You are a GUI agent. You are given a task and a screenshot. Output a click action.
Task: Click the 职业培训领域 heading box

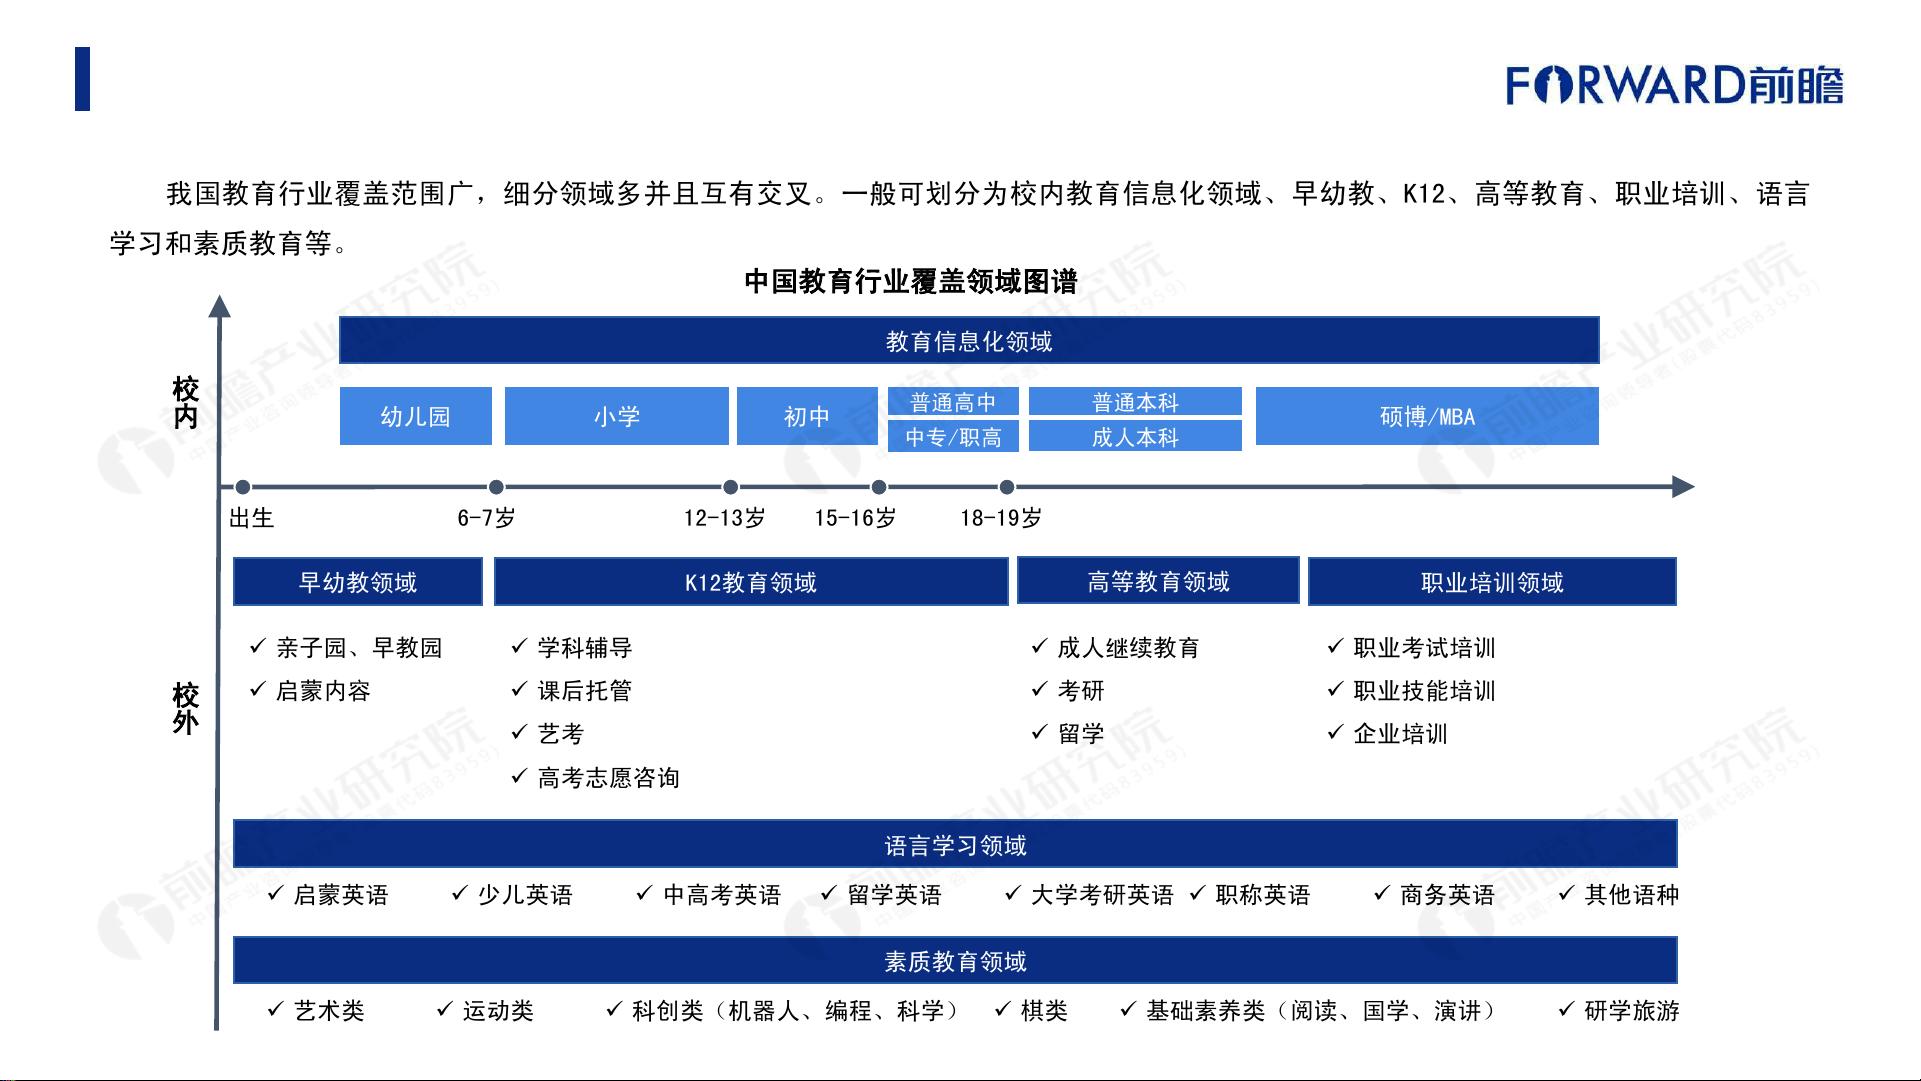point(1491,582)
